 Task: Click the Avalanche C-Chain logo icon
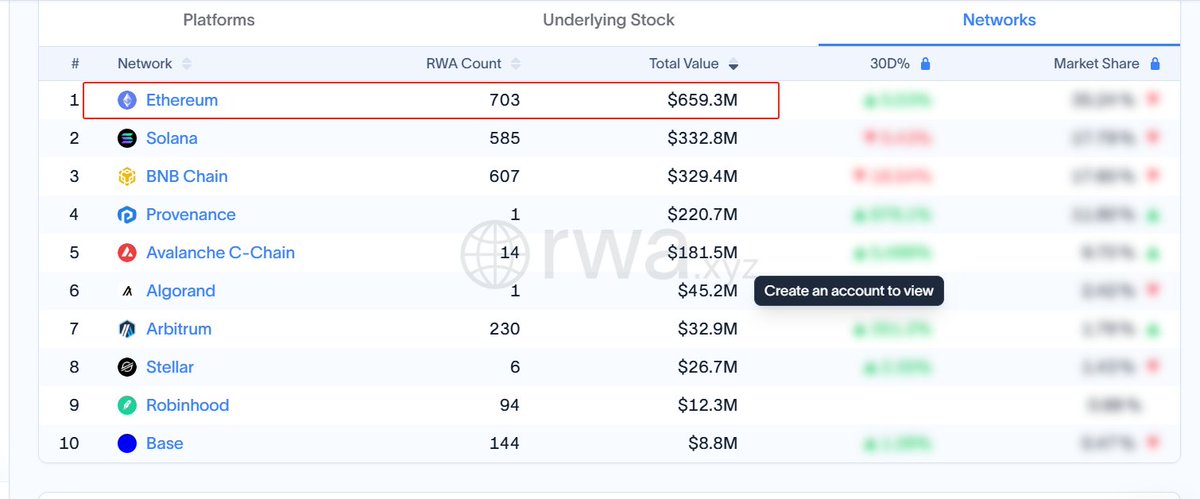127,252
